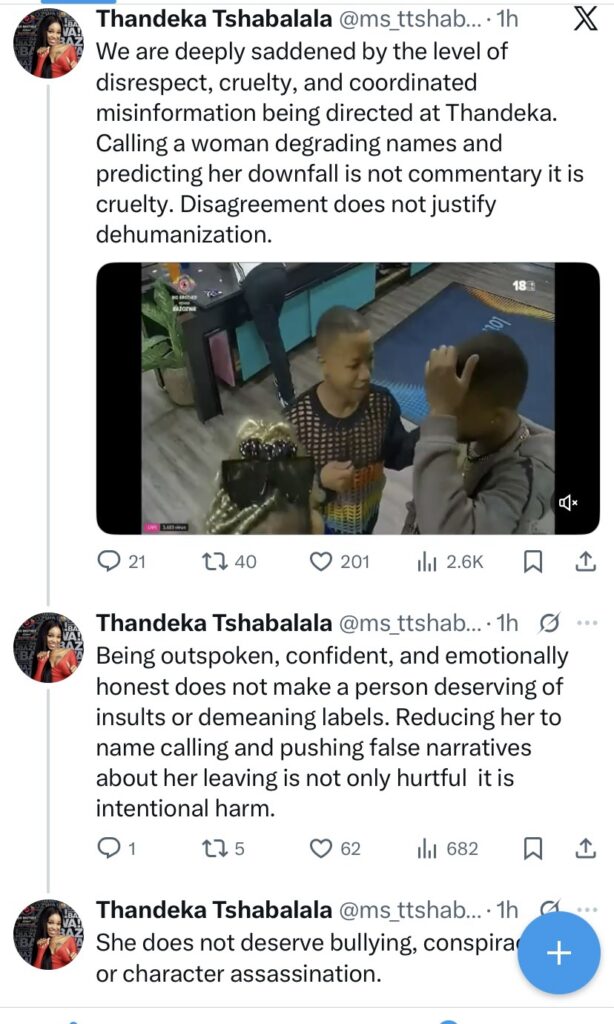This screenshot has height=1024, width=614.
Task: Like the tweet with 201 likes
Action: [x=320, y=562]
